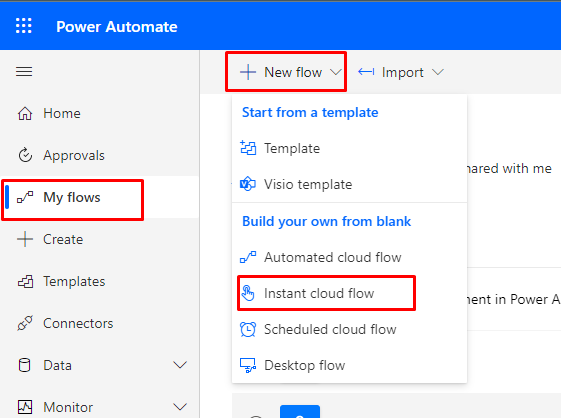Open the Import dropdown arrow

438,72
